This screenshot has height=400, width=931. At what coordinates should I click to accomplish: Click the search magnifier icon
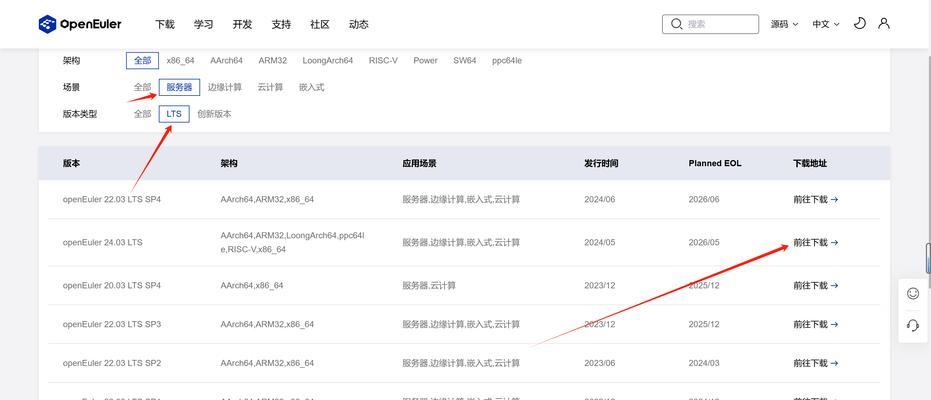pos(676,24)
